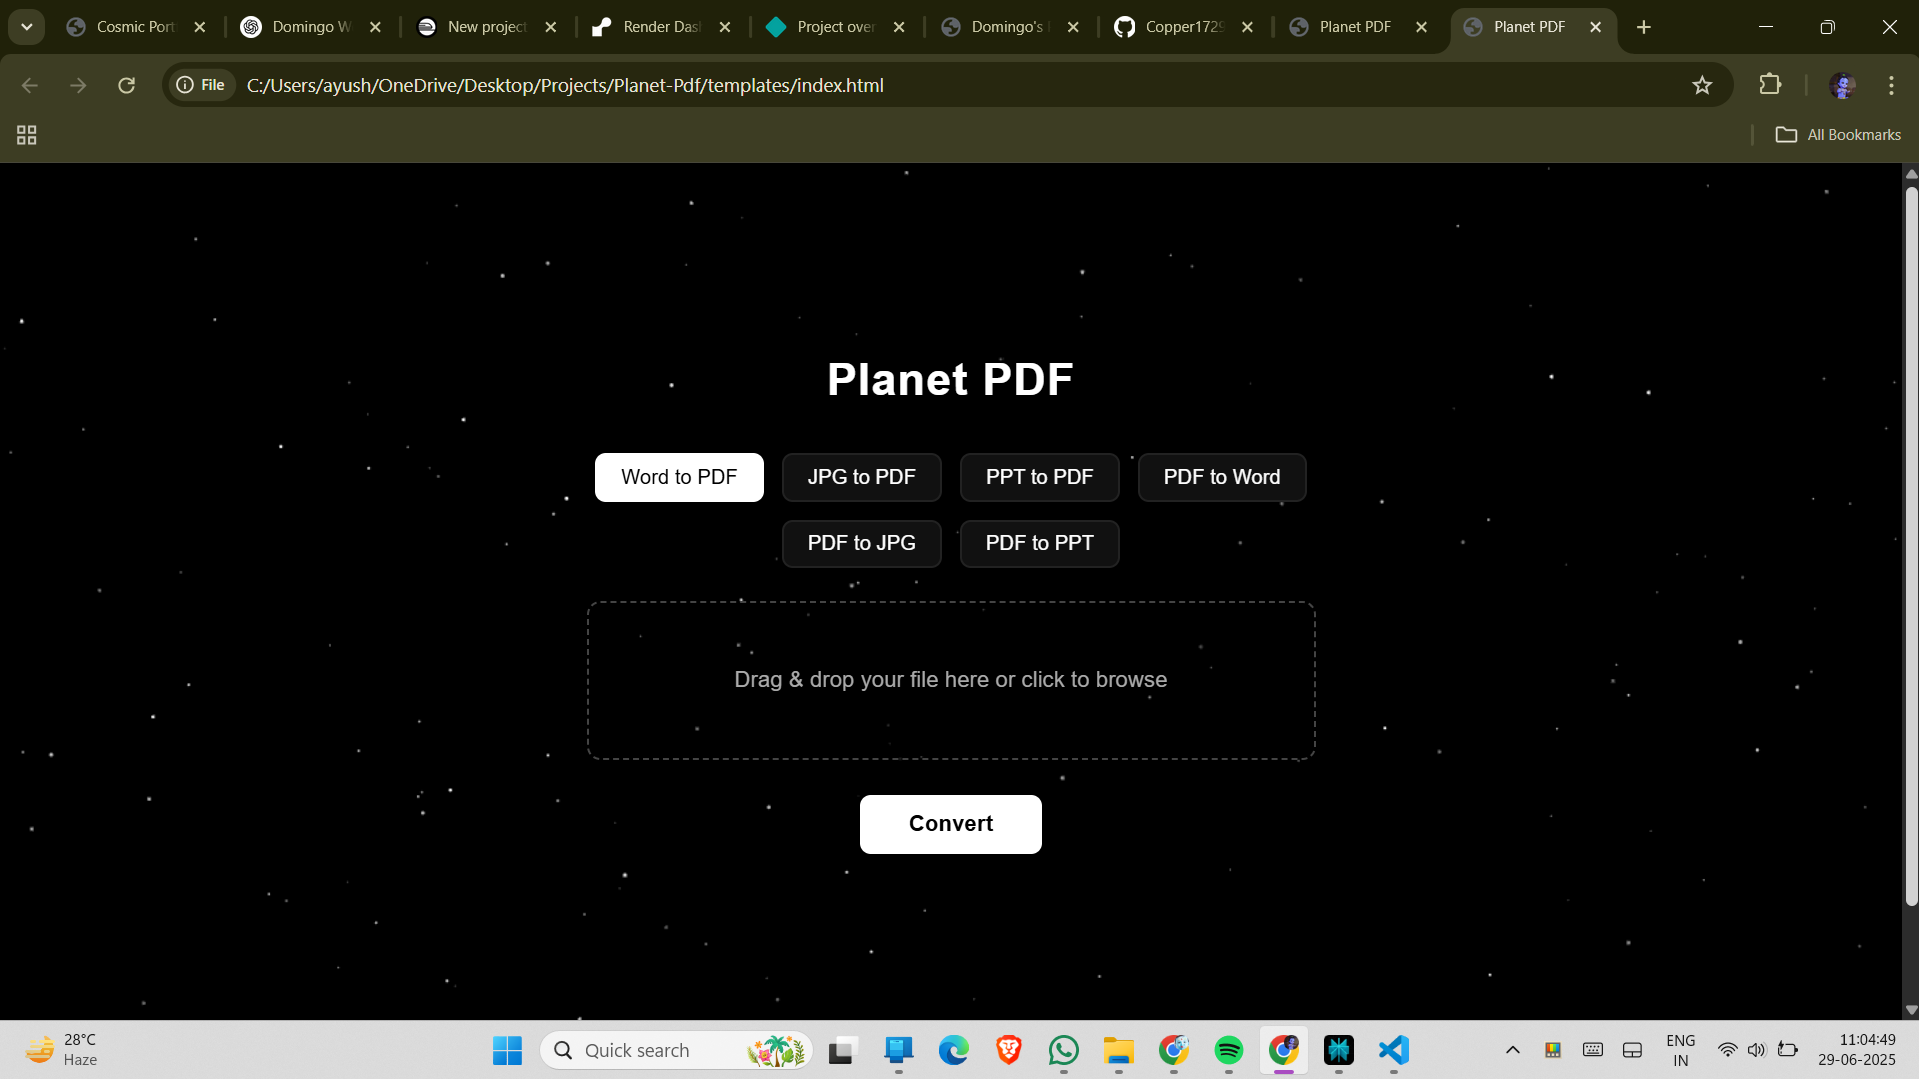Click the Convert button
The image size is (1919, 1079).
(949, 823)
